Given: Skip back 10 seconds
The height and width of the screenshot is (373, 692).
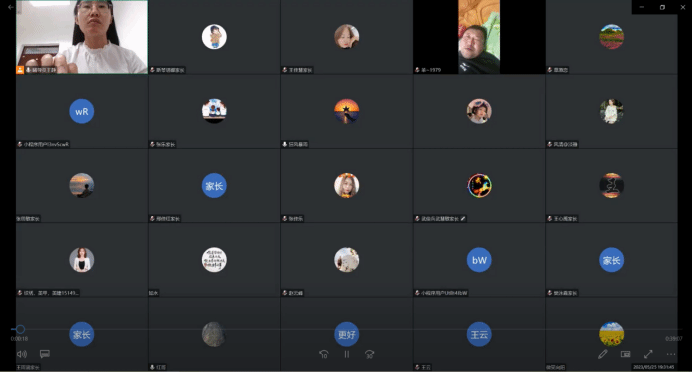Looking at the screenshot, I should tap(323, 354).
